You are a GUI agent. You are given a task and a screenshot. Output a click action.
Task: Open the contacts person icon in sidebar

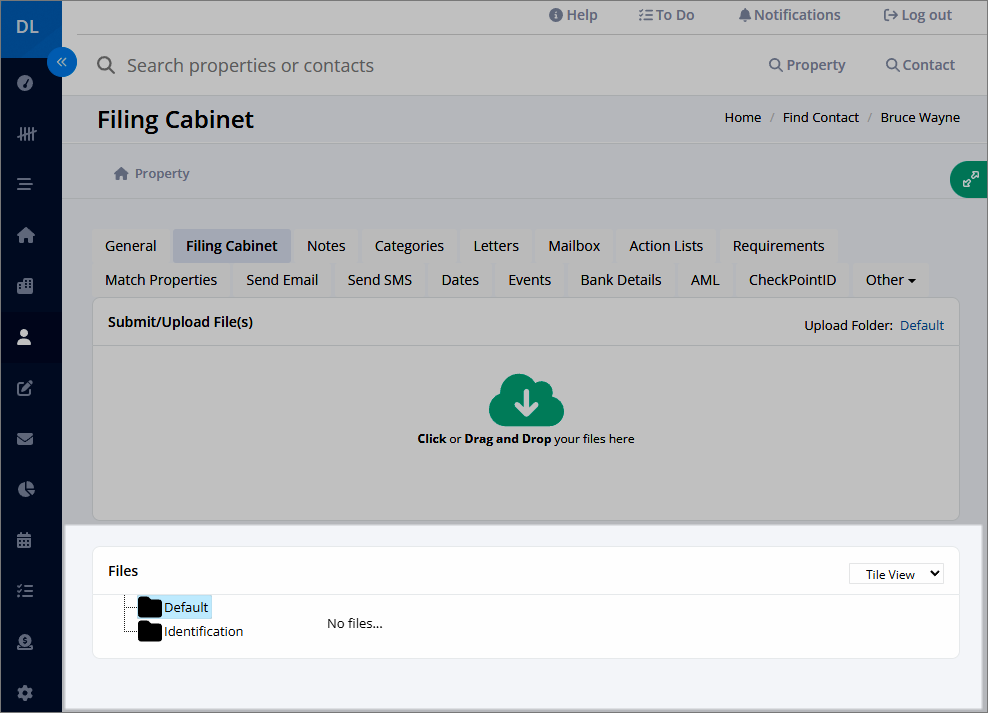click(24, 337)
